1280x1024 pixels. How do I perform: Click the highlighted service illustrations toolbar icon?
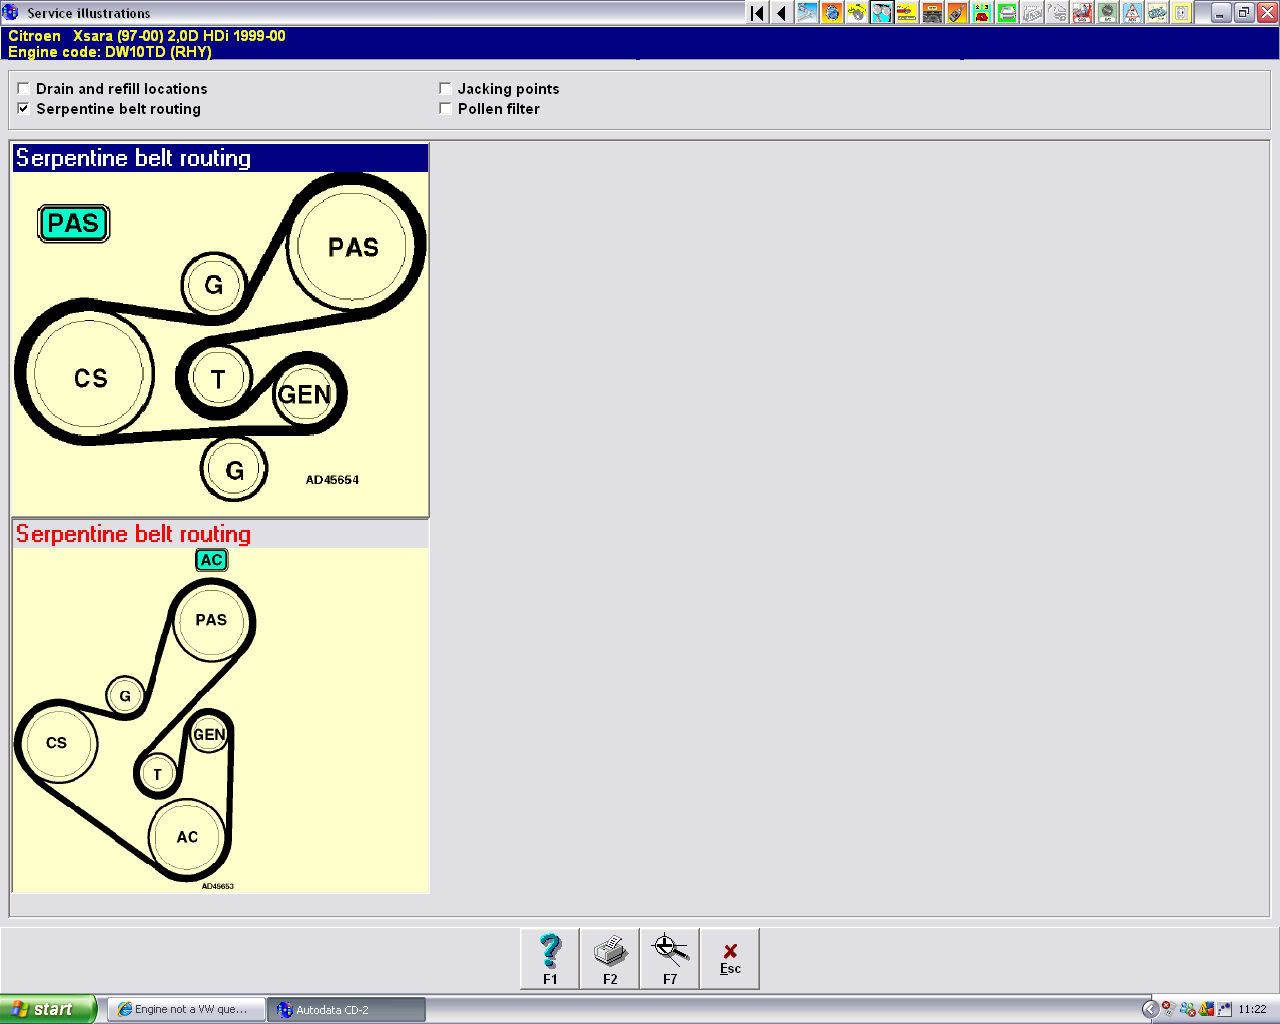click(x=882, y=13)
